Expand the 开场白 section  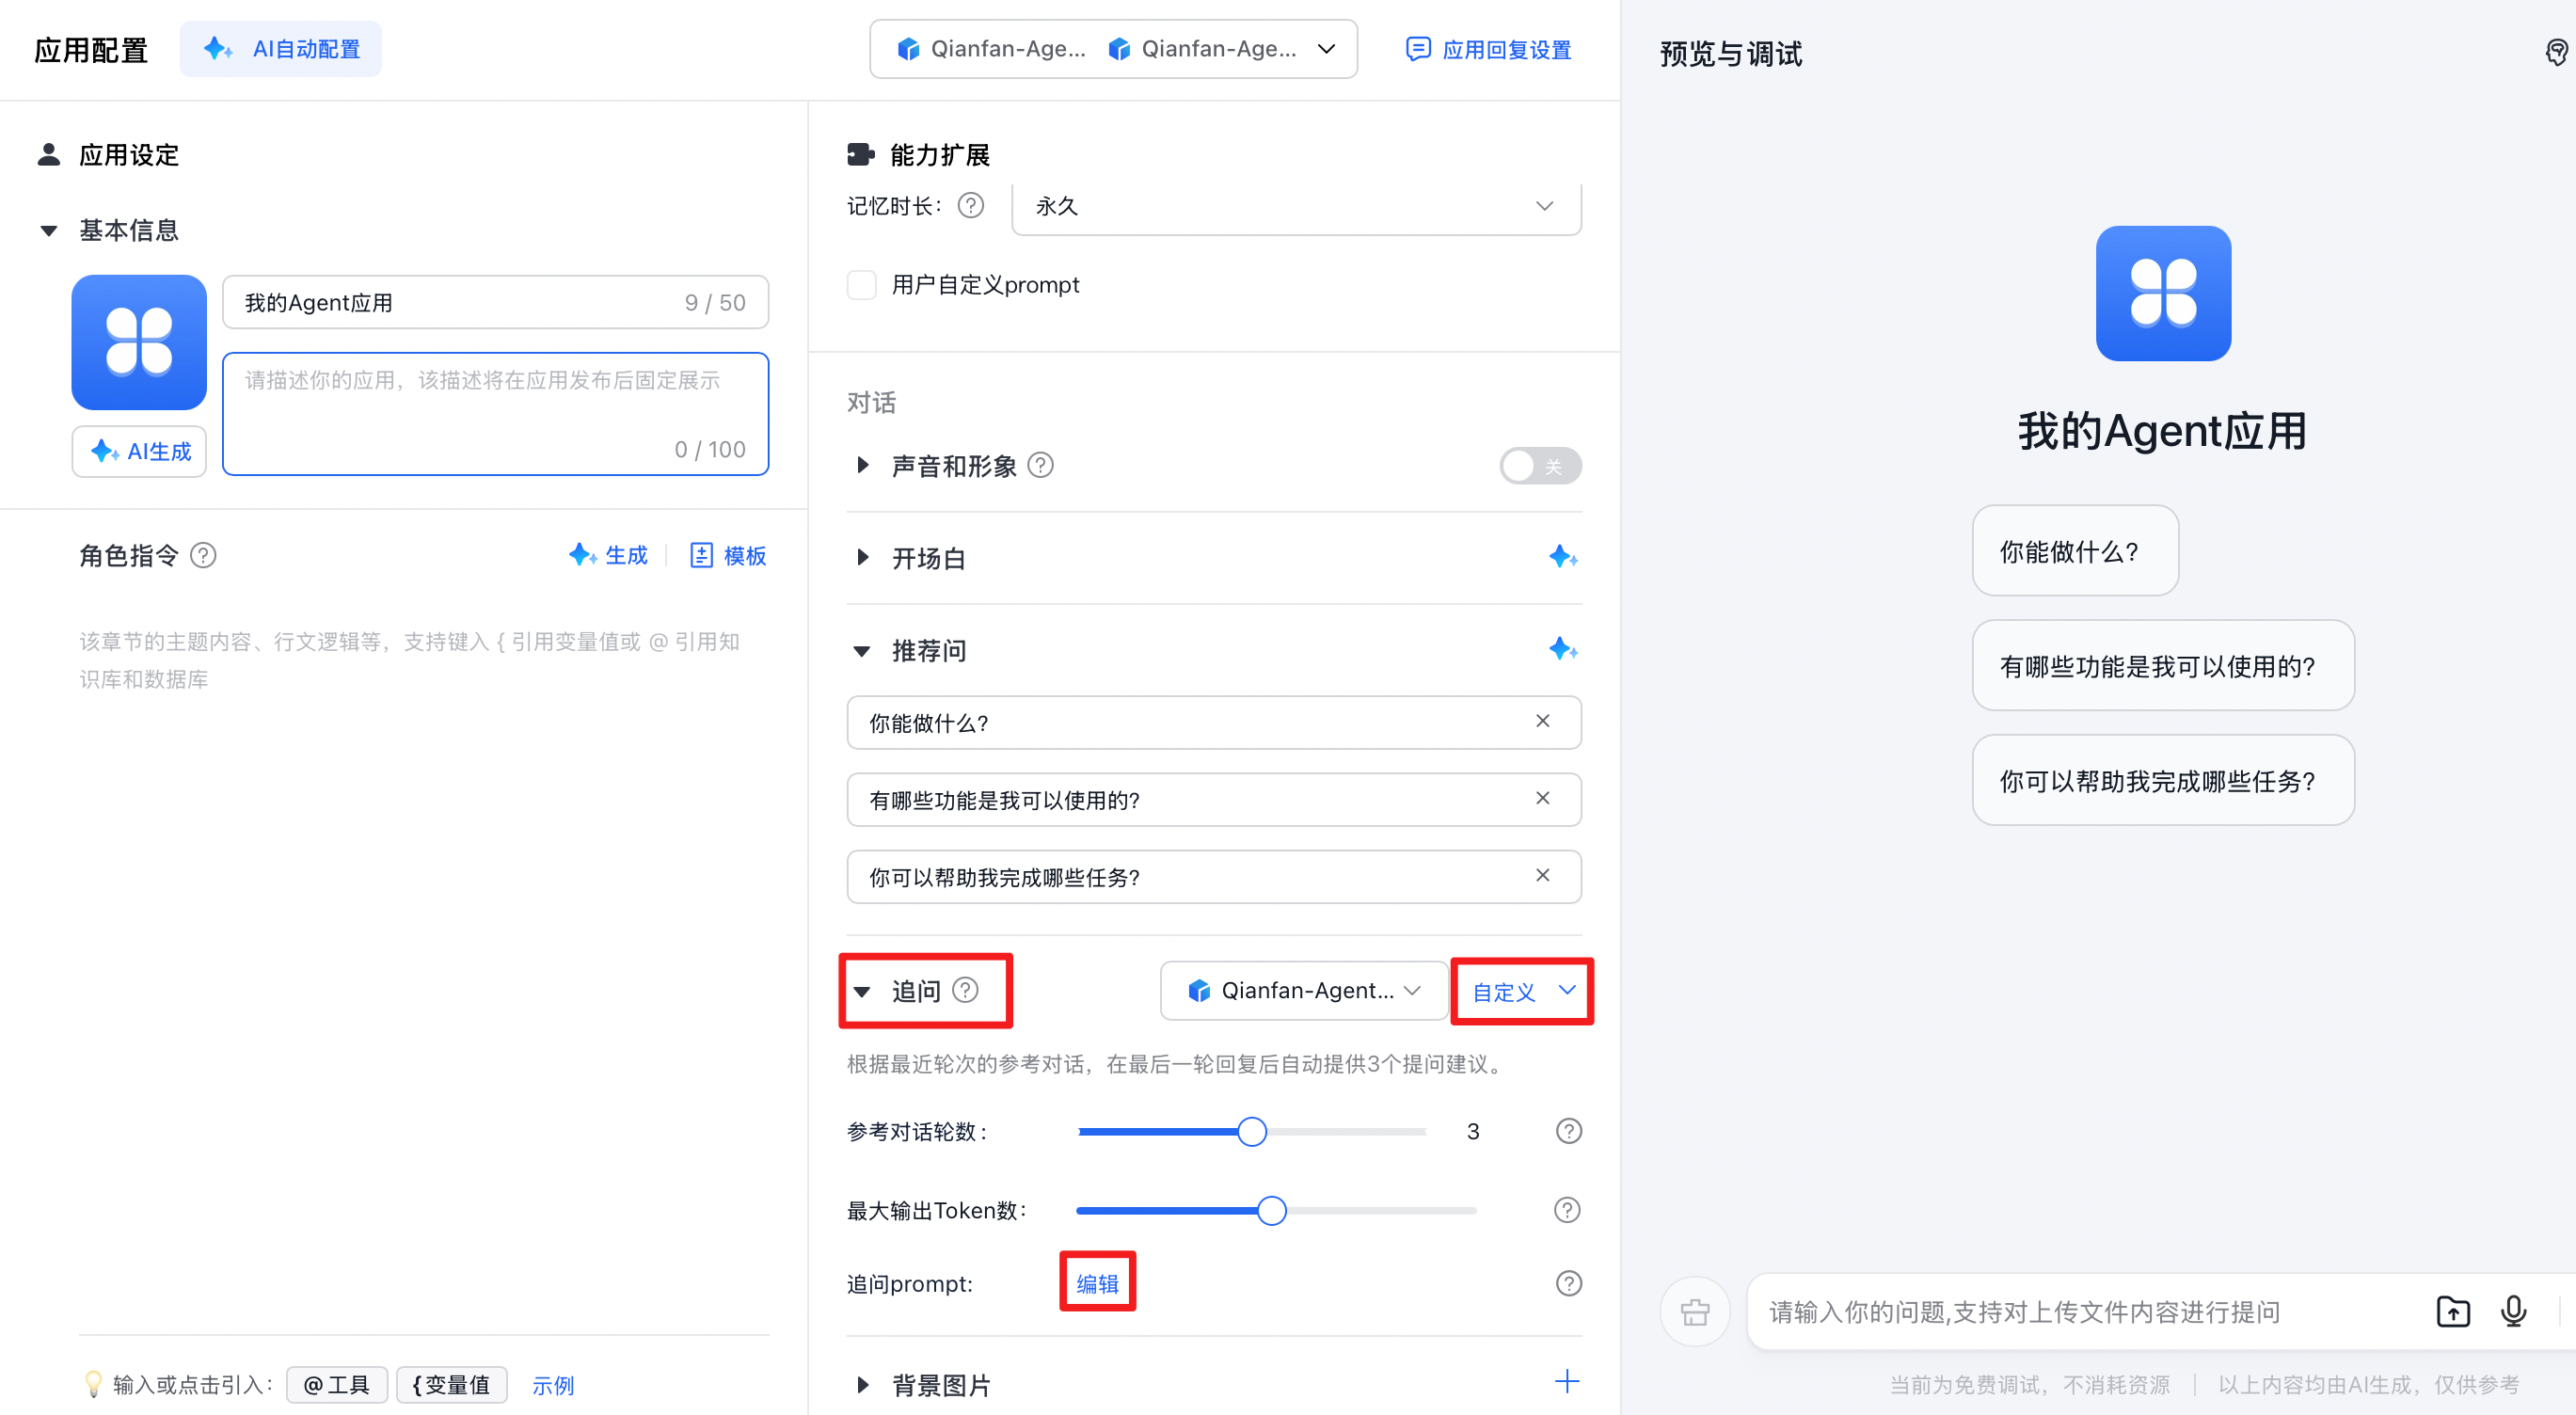(863, 558)
